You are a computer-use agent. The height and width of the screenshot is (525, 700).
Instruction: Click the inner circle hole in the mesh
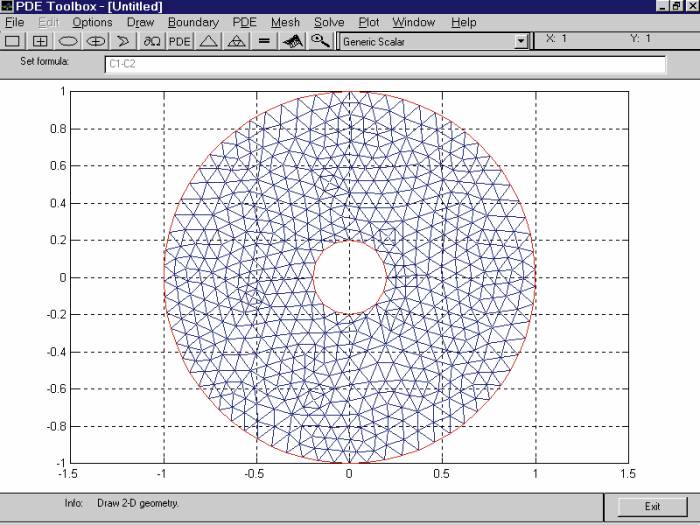(x=349, y=277)
